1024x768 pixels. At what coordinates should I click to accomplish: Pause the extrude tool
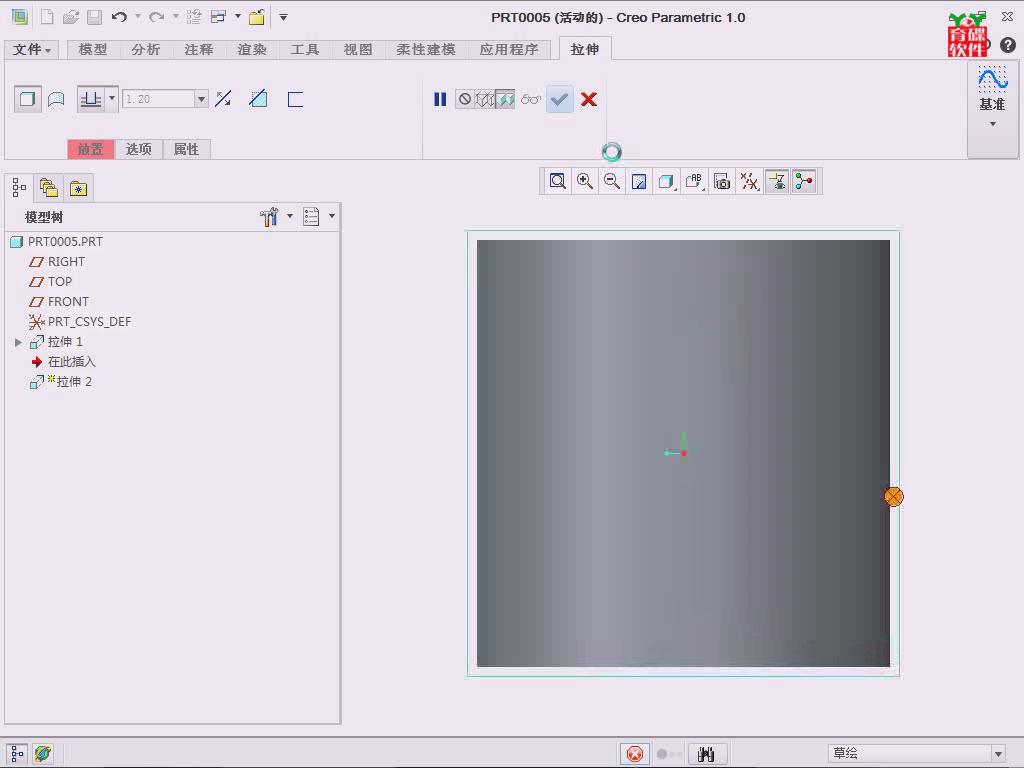(x=440, y=99)
